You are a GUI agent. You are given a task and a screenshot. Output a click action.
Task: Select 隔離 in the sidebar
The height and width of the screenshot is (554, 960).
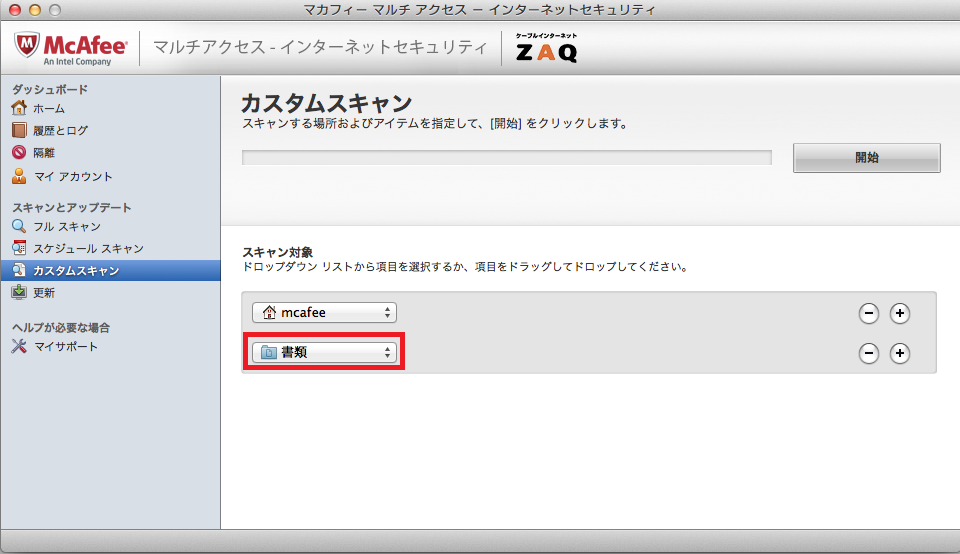[44, 152]
